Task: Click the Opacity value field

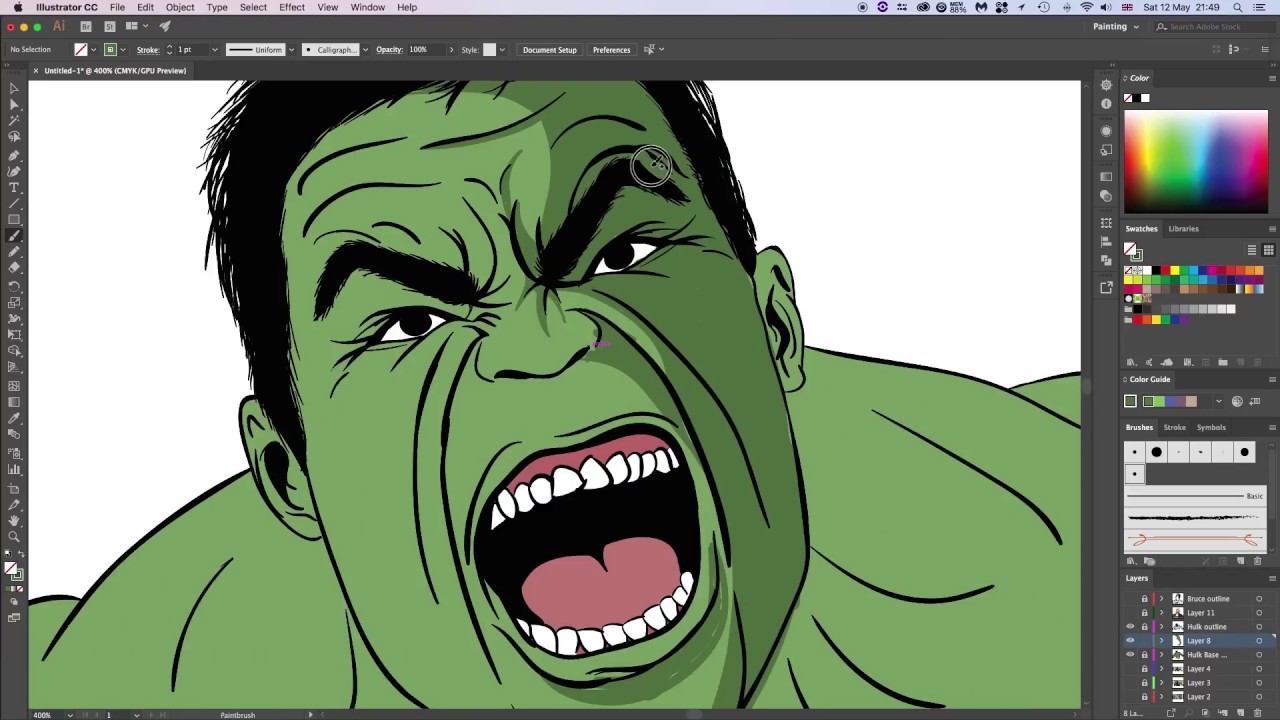Action: tap(424, 49)
